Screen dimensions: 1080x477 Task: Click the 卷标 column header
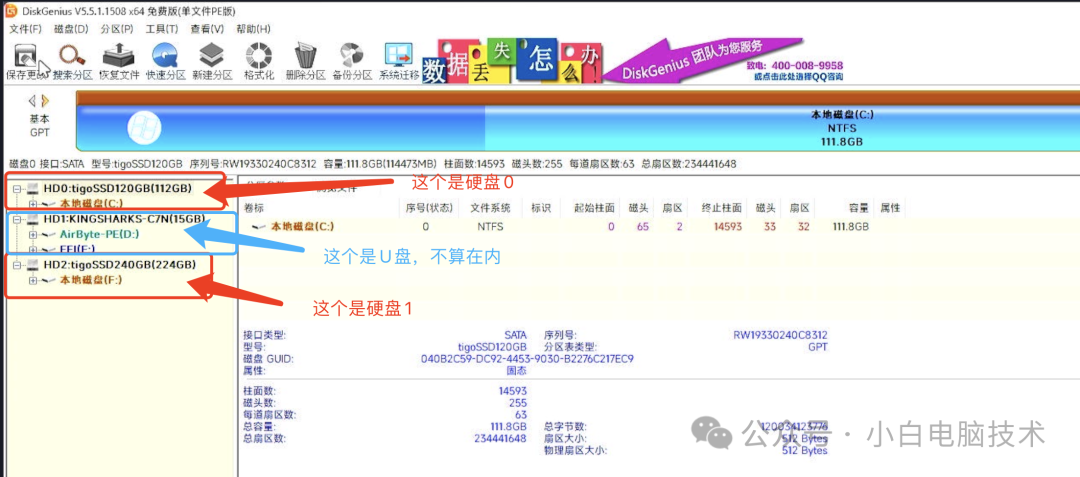(x=254, y=208)
